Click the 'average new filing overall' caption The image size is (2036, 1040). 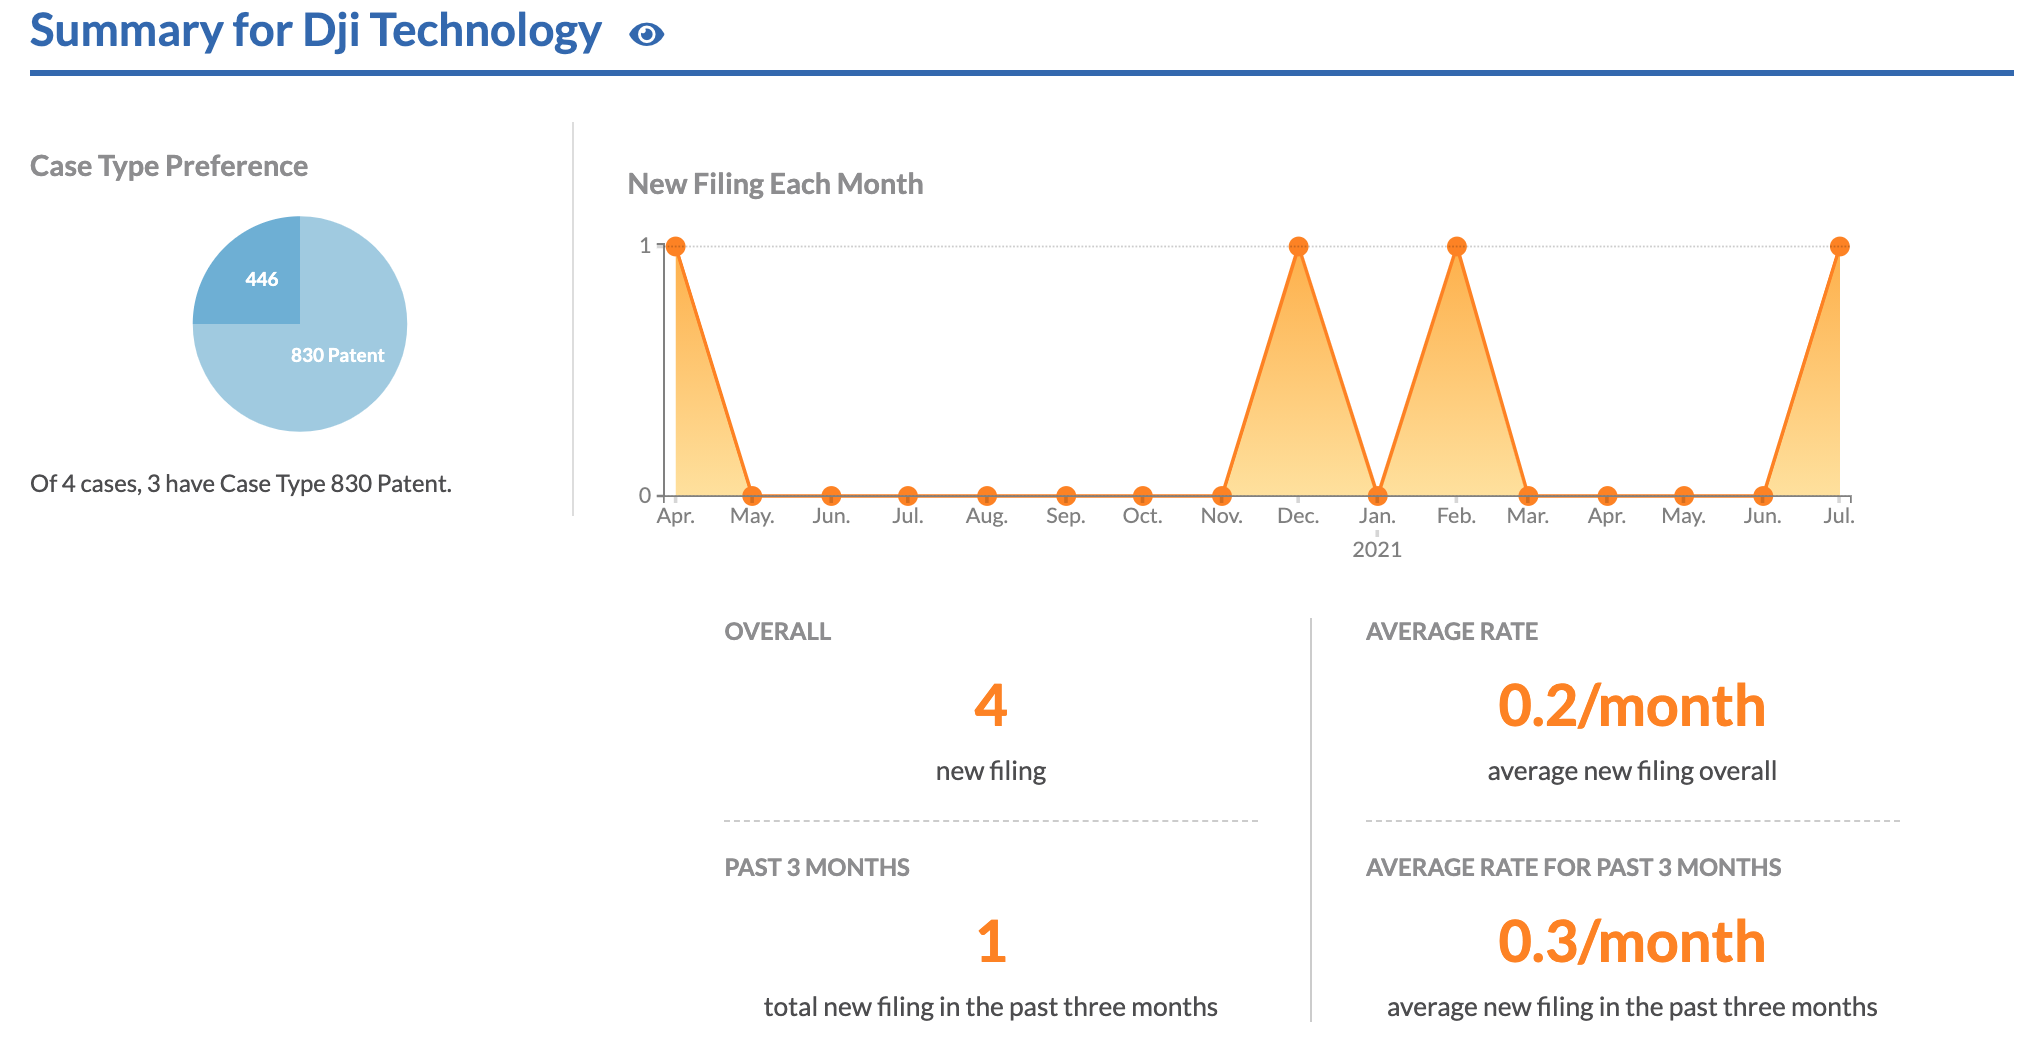(x=1632, y=771)
